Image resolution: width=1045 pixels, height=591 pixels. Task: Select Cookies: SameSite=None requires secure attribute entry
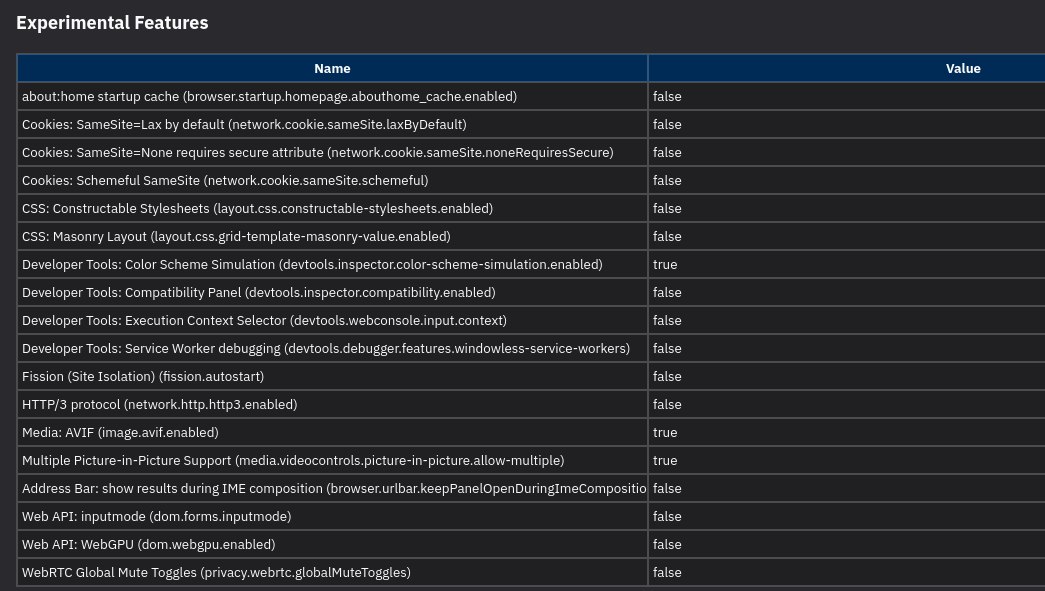click(x=318, y=153)
